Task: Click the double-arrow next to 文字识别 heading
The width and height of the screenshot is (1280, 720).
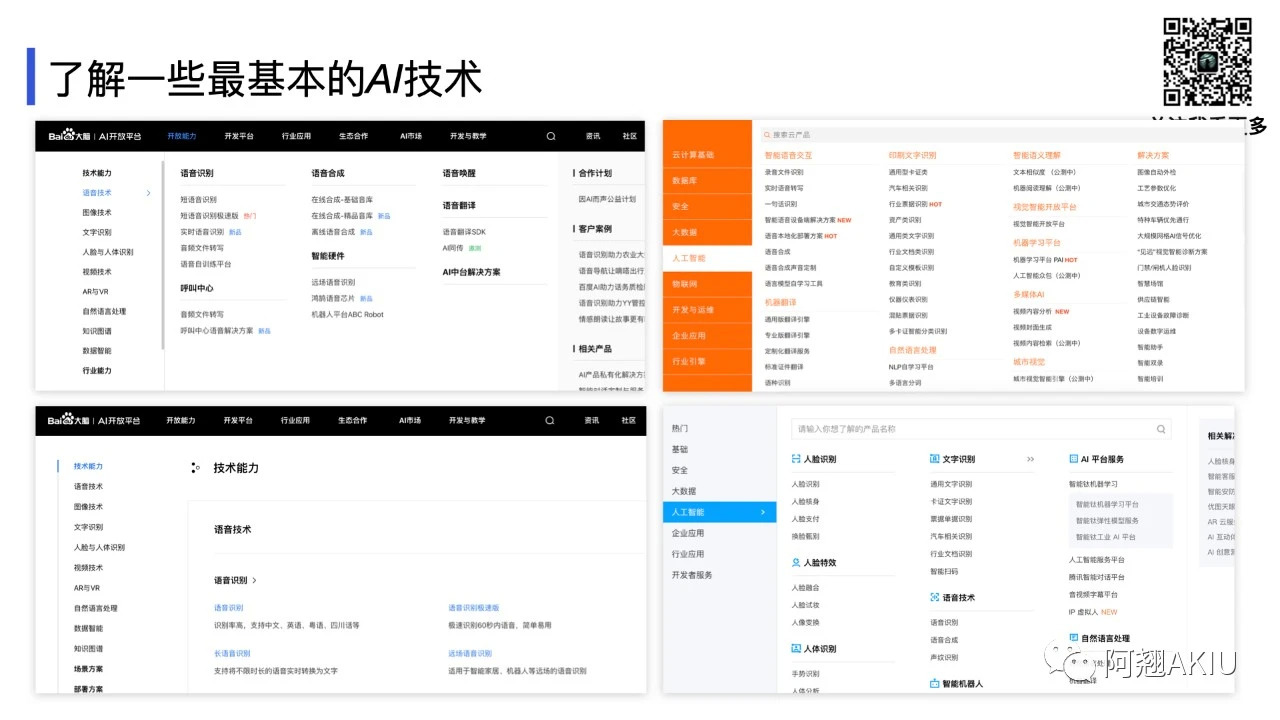Action: click(x=1030, y=460)
